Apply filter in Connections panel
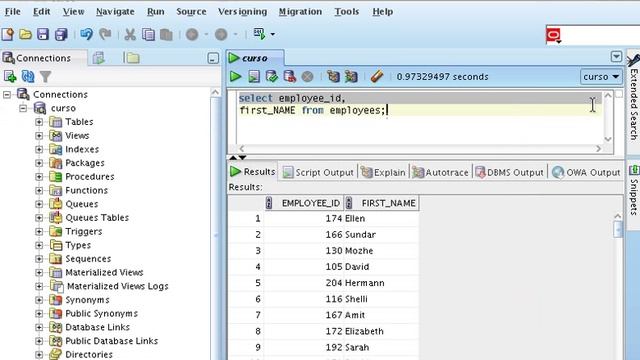Screen dimensions: 640x360 pos(45,76)
